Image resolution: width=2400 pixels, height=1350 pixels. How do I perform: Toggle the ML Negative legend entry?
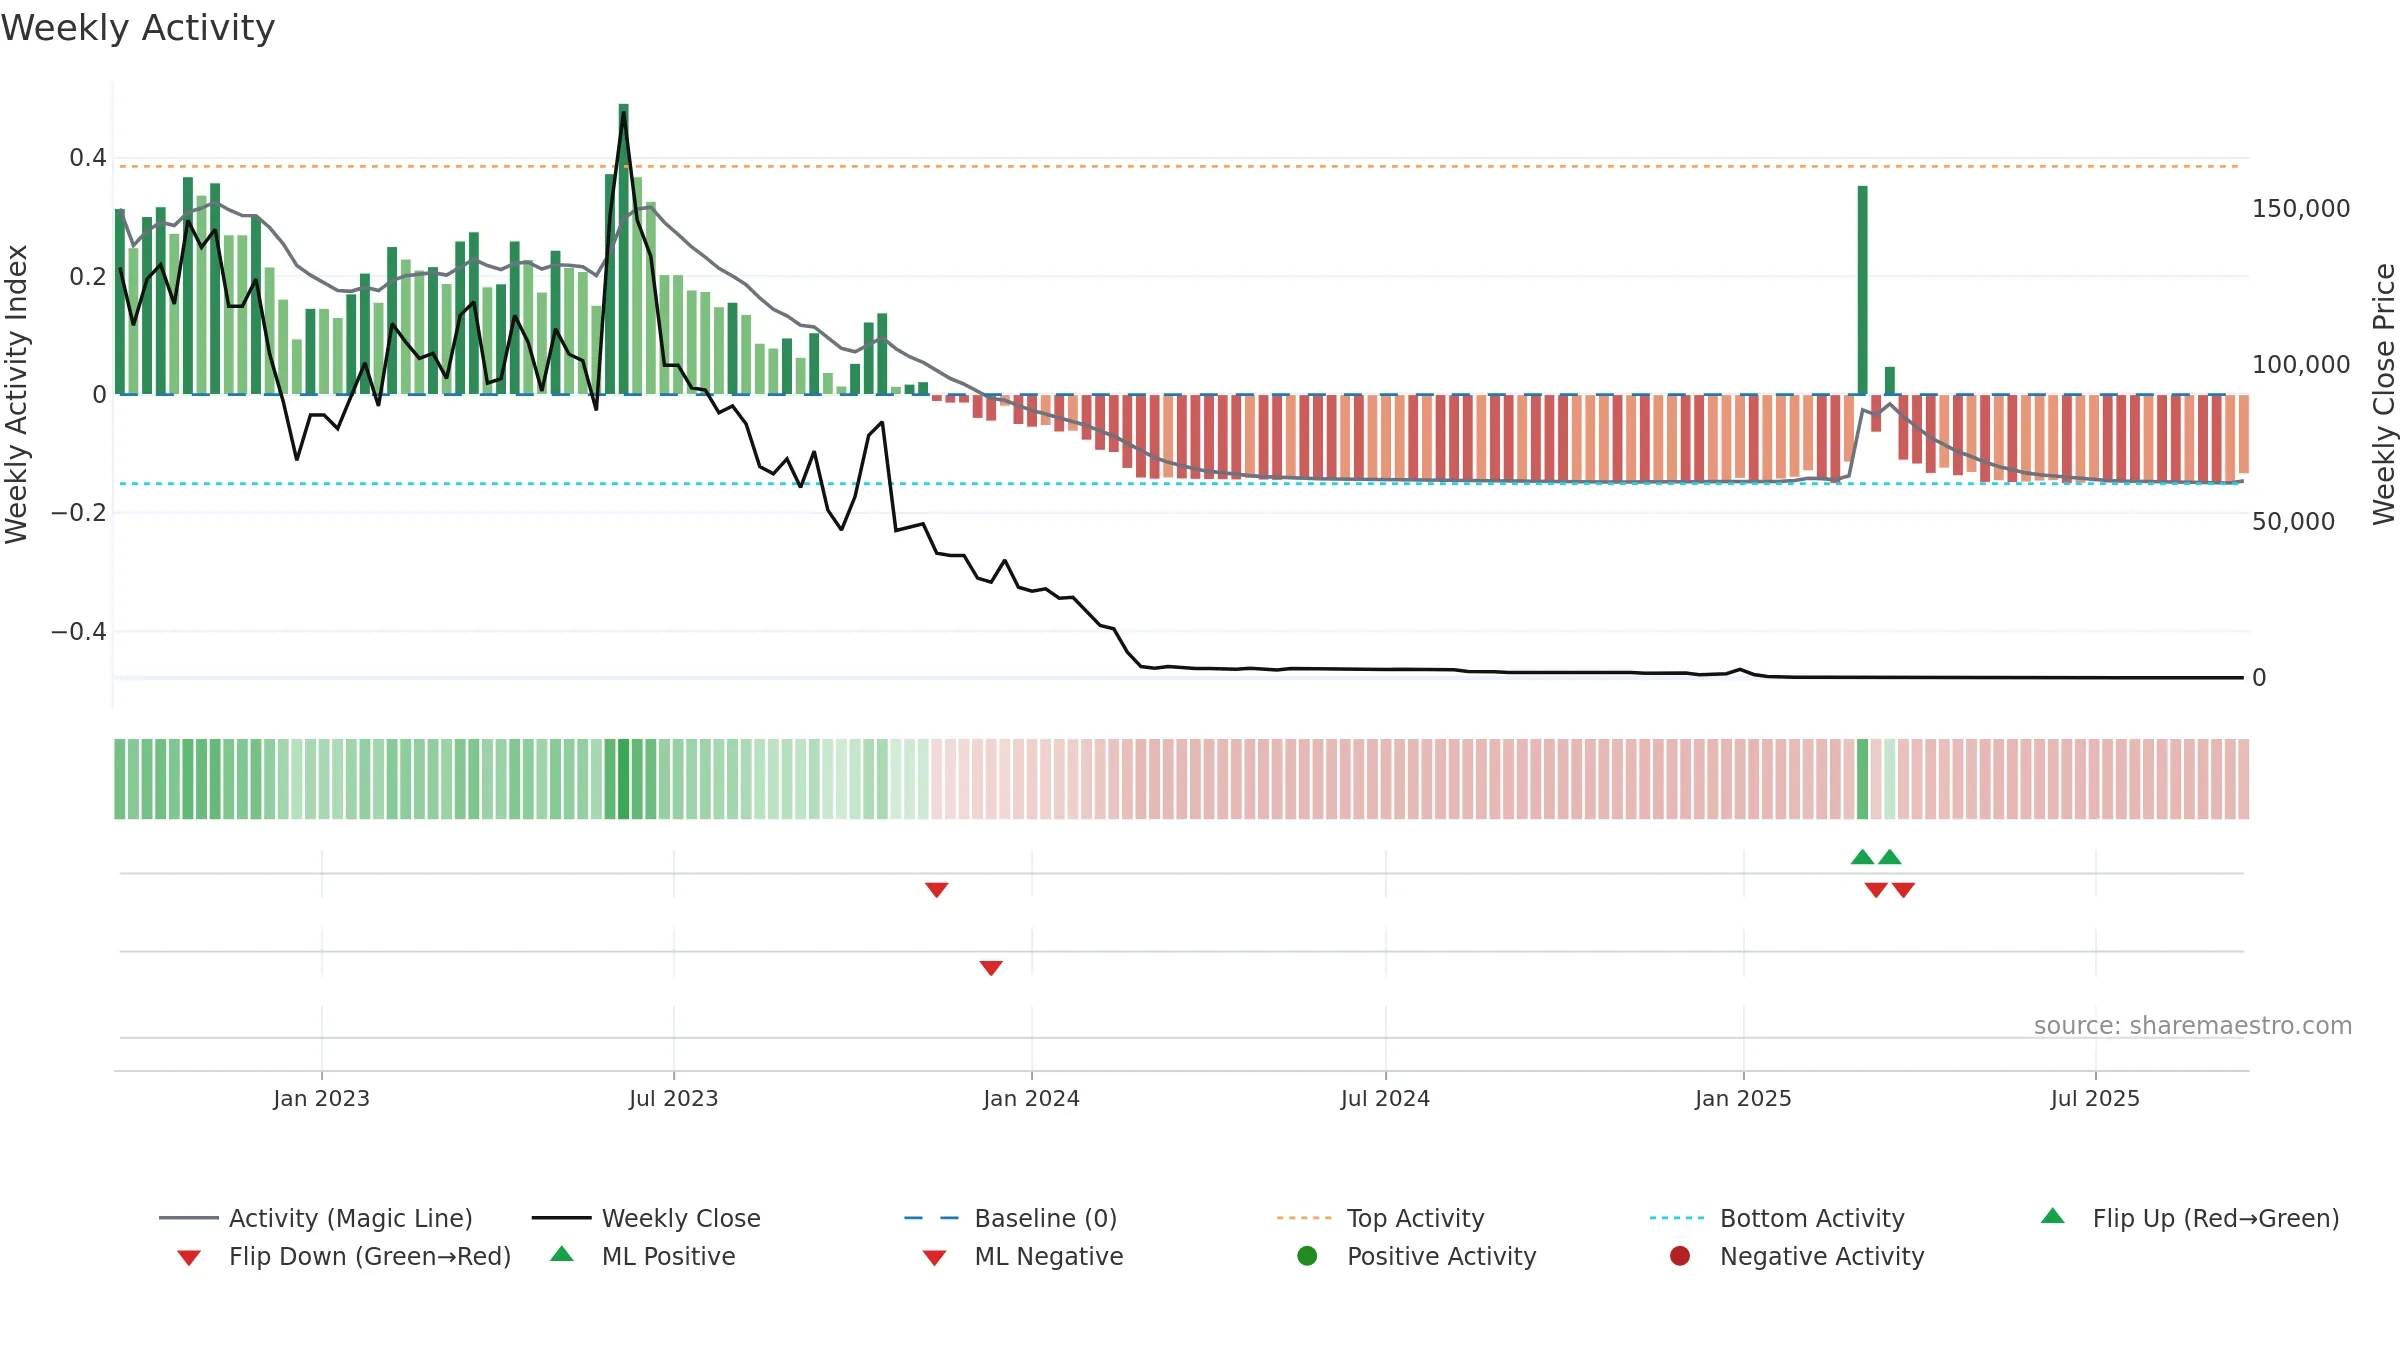[x=1022, y=1256]
